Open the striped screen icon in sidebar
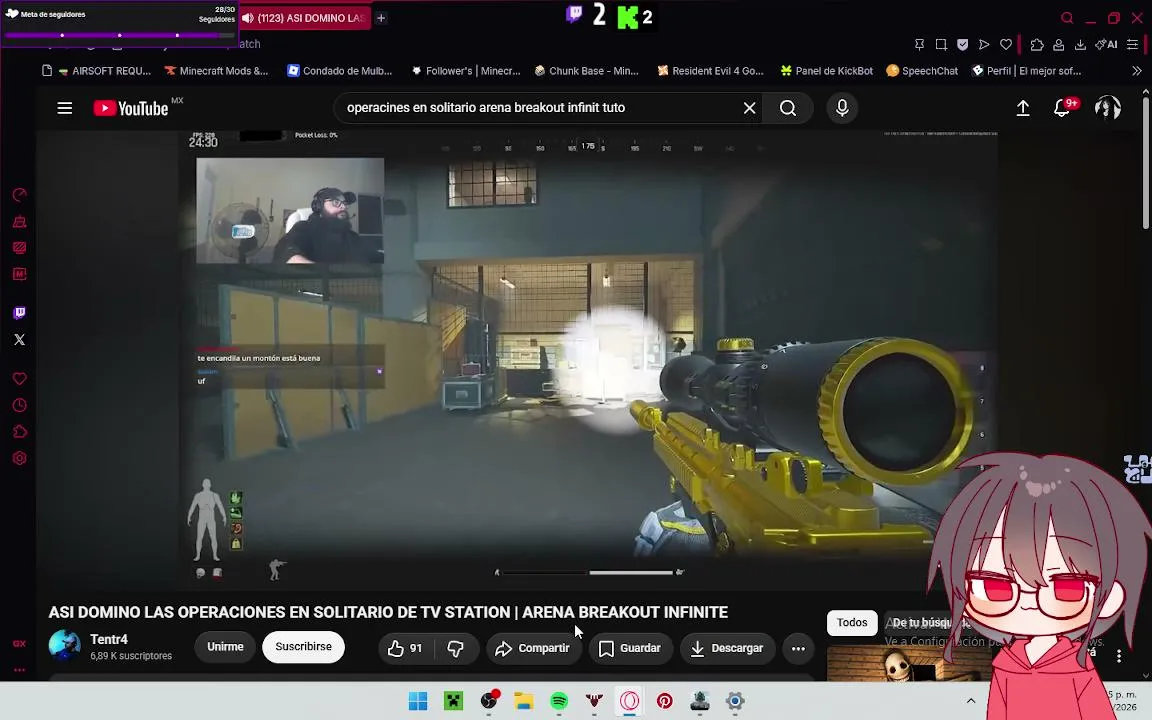 click(20, 248)
